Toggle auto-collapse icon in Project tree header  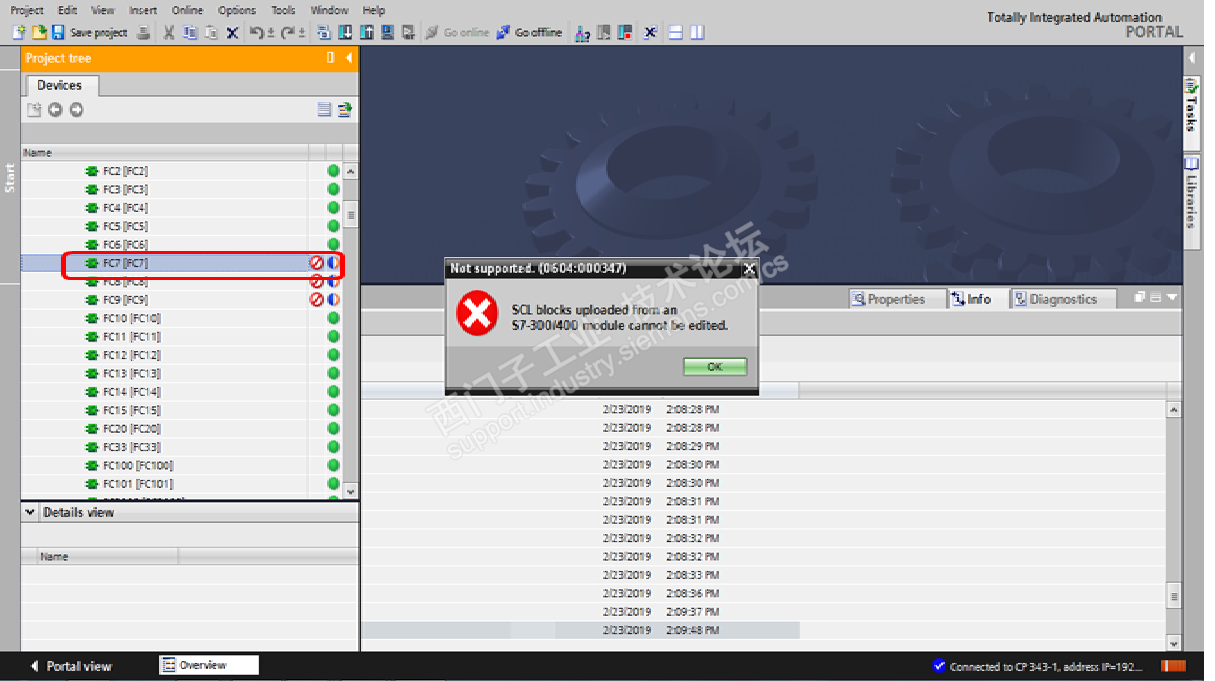click(x=331, y=58)
